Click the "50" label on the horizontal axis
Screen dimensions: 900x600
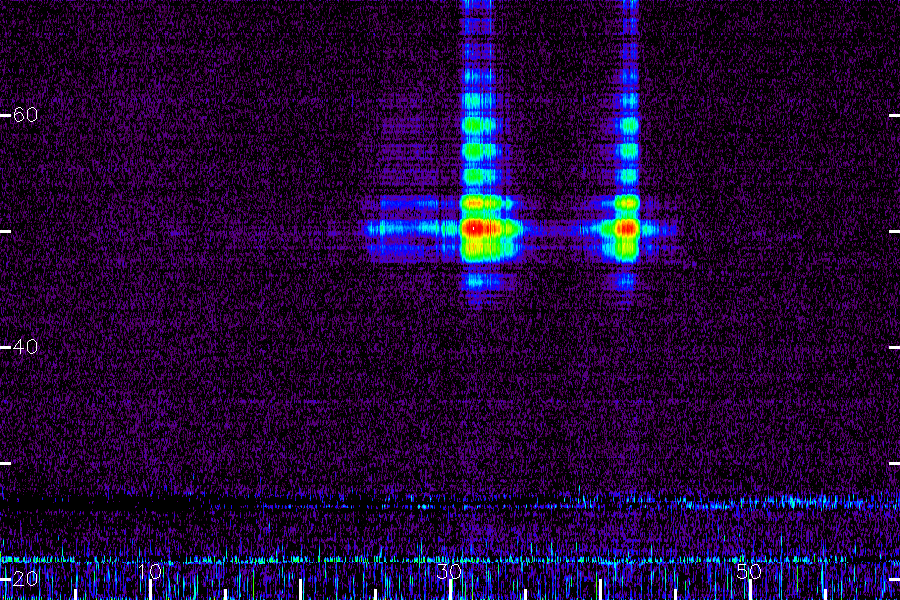point(749,571)
